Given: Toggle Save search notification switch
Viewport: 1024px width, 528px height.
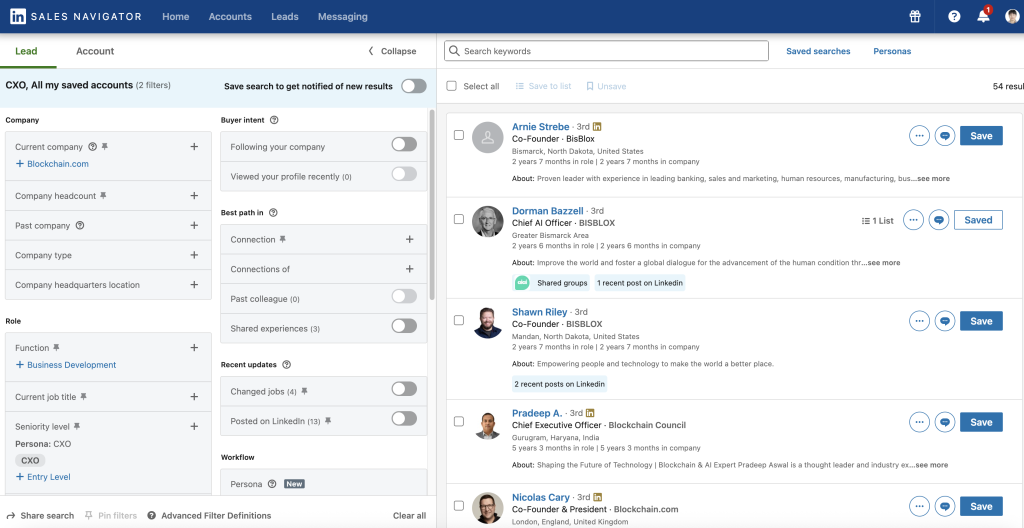Looking at the screenshot, I should (x=413, y=86).
